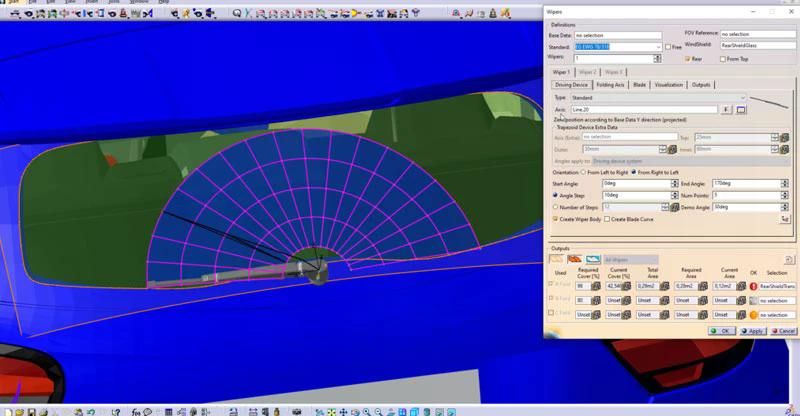The image size is (800, 416).
Task: Click the refresh icon at Outputs top right
Action: pos(789,259)
